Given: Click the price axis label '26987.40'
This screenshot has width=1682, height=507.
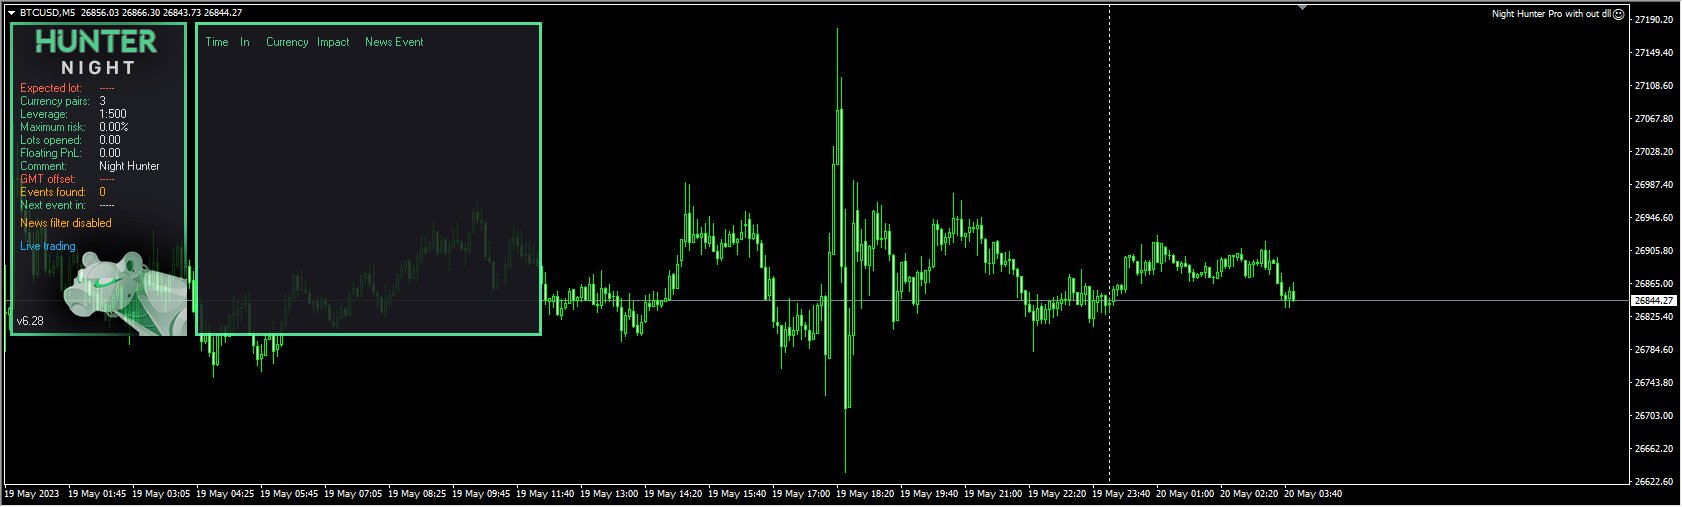Looking at the screenshot, I should (x=1654, y=185).
